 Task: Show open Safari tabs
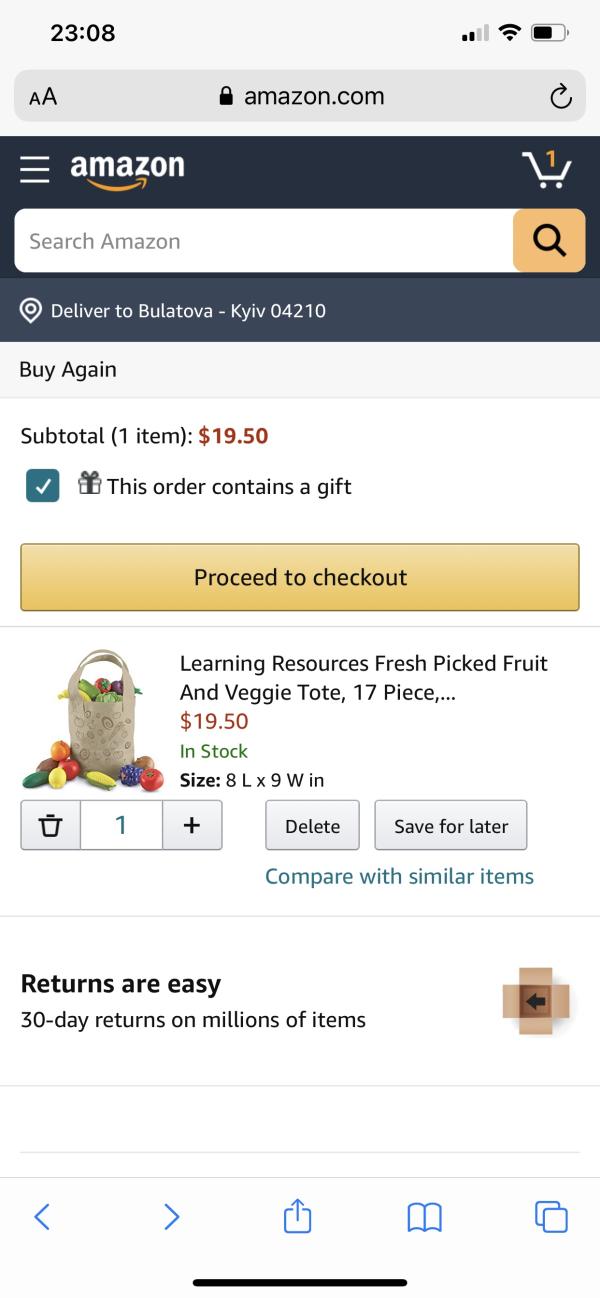551,1216
